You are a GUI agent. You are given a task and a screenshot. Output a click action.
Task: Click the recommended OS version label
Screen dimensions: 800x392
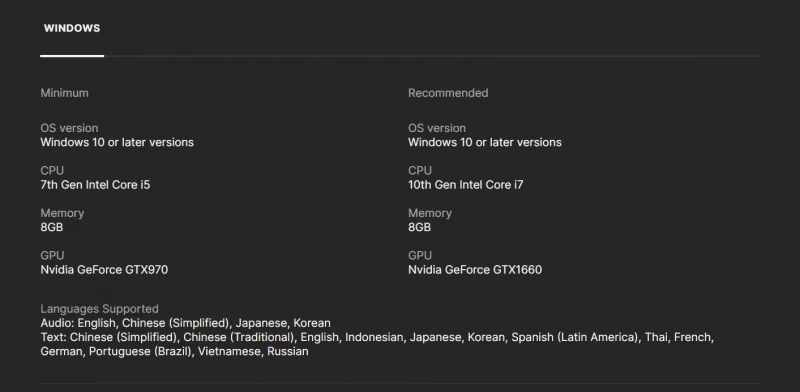tap(437, 128)
